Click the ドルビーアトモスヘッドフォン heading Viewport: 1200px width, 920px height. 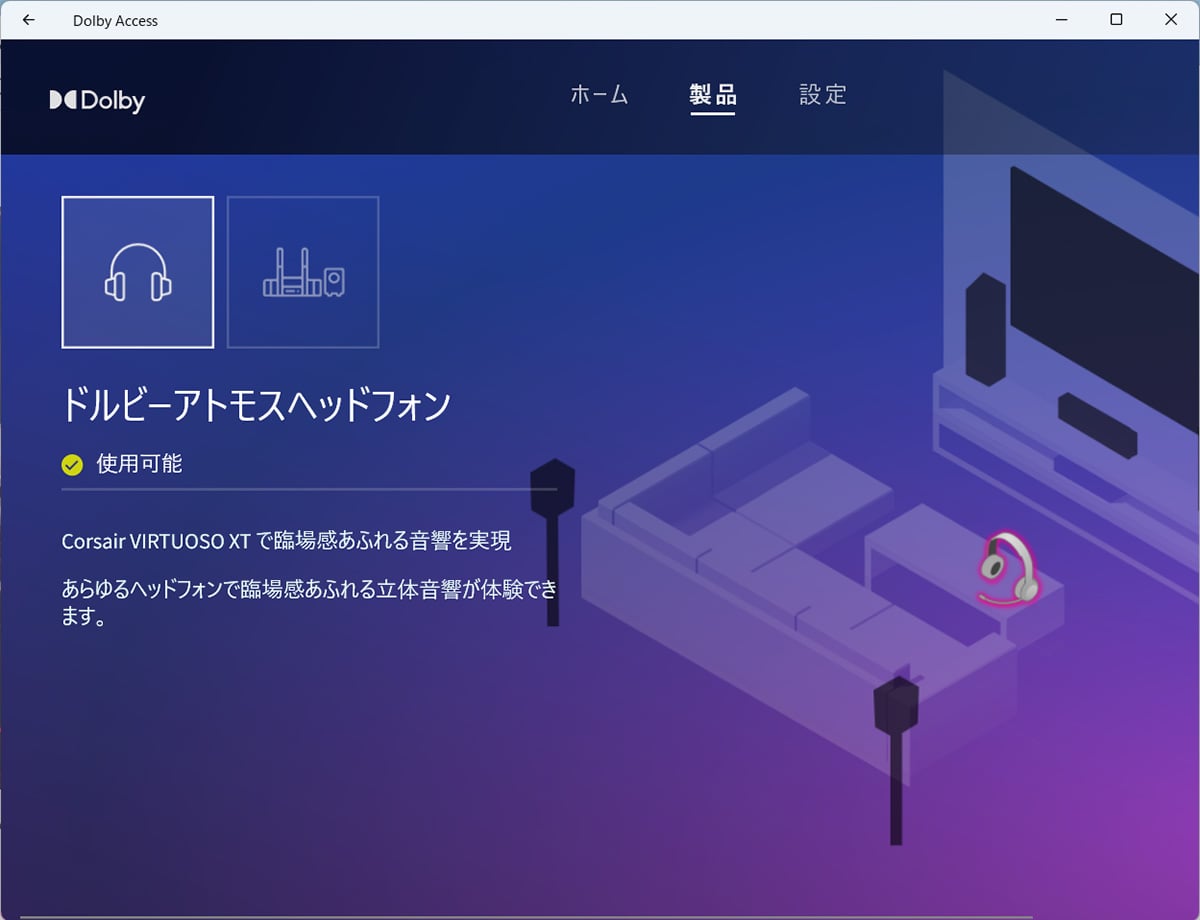tap(256, 405)
